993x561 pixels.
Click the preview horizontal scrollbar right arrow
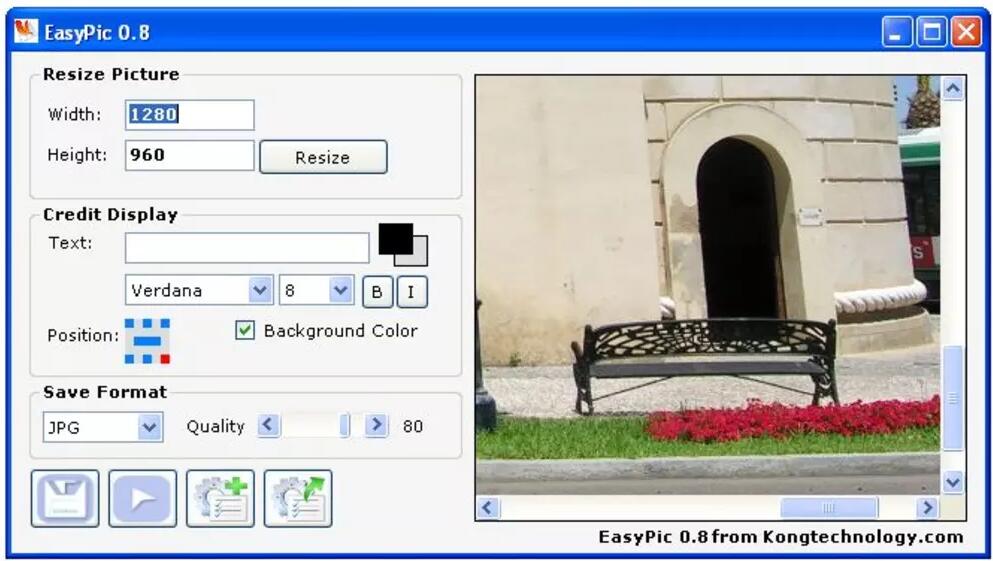click(928, 507)
